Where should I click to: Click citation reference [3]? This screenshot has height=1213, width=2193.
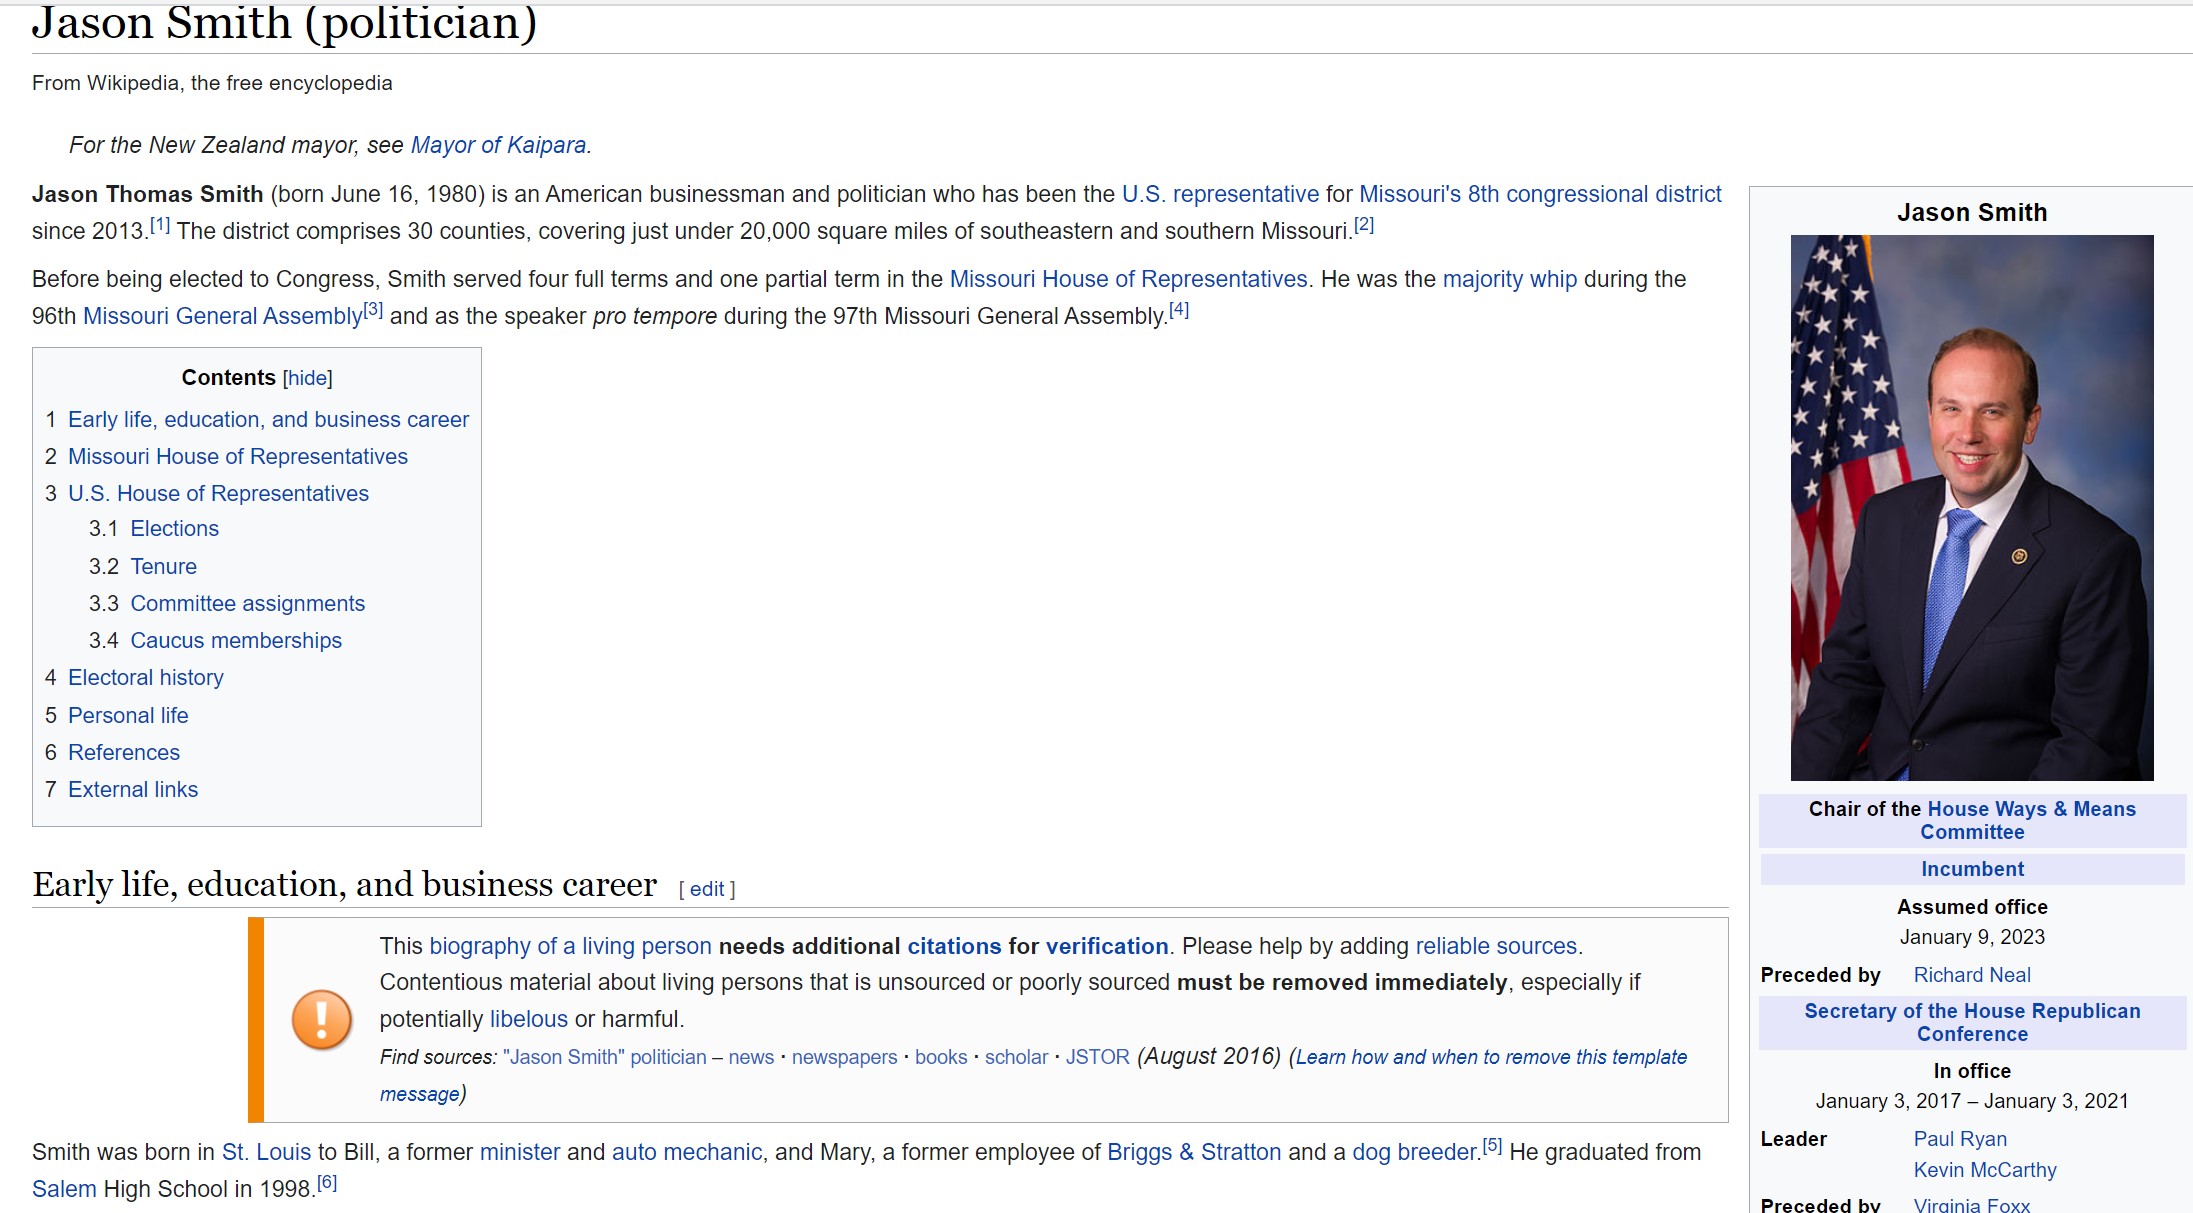point(373,309)
